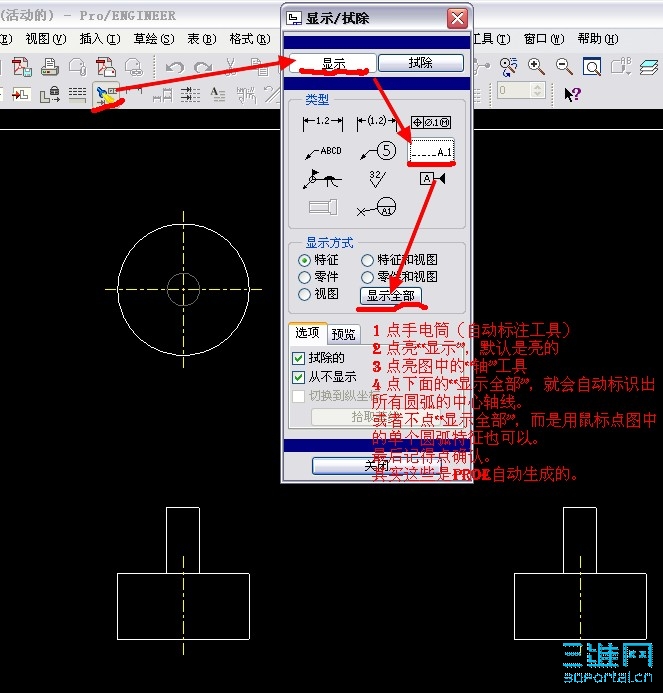This screenshot has height=693, width=663.
Task: Click the 显示 toggle button
Action: click(x=333, y=63)
